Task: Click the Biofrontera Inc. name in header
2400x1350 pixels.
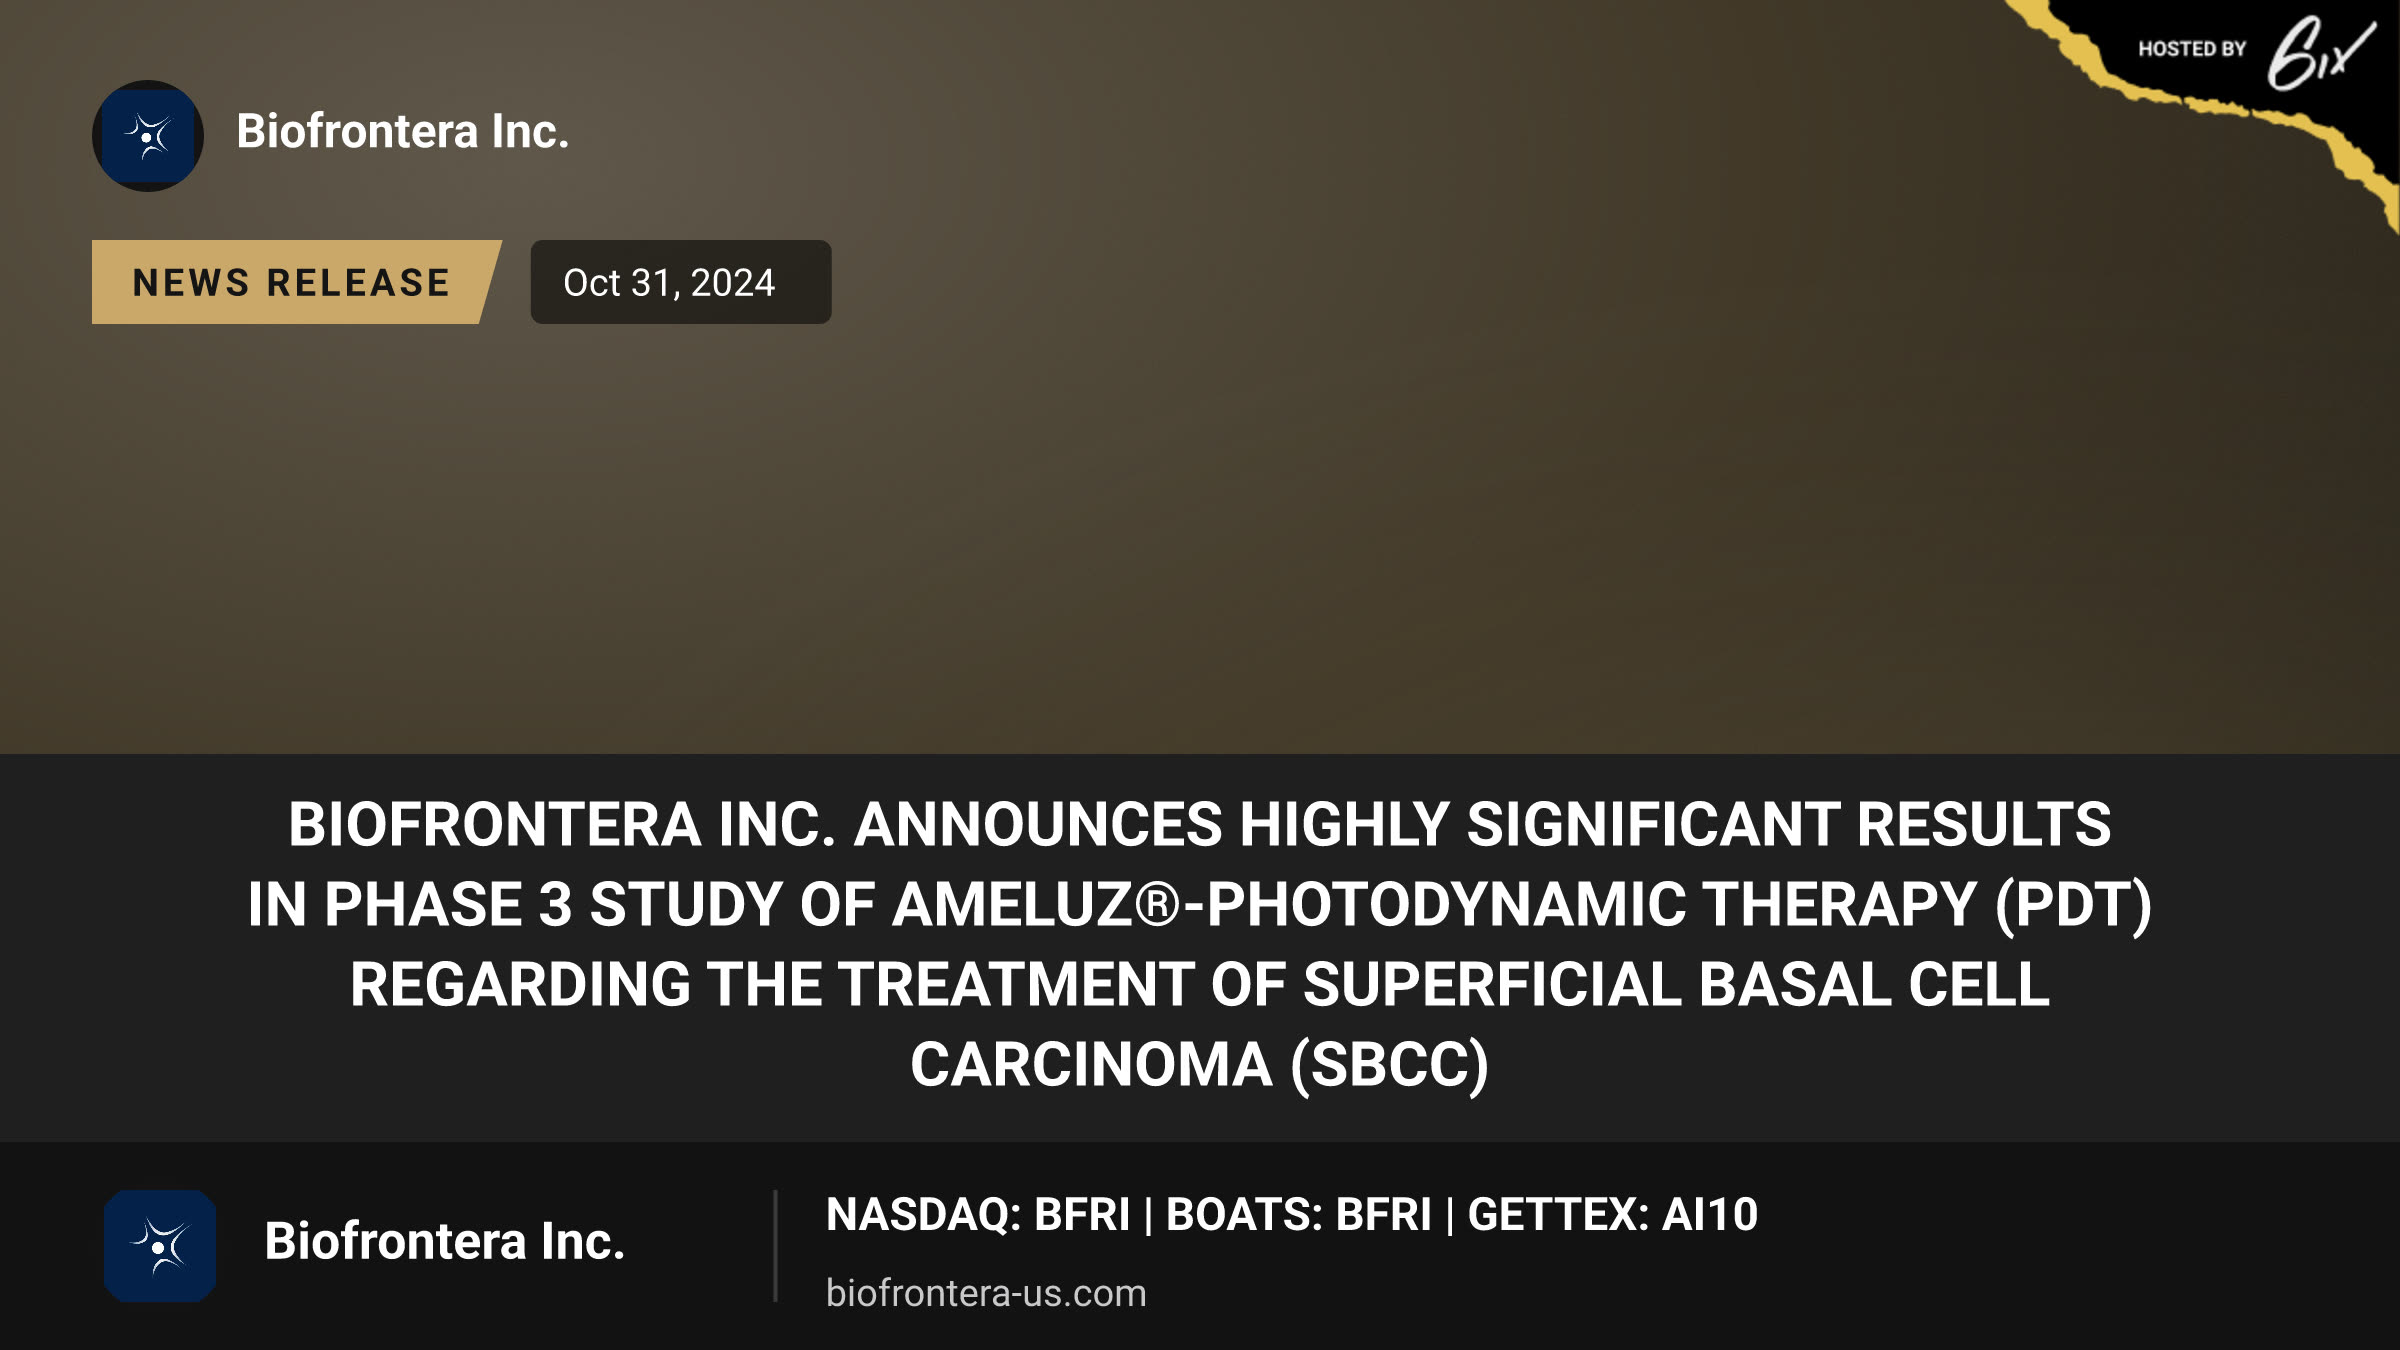Action: pos(403,131)
